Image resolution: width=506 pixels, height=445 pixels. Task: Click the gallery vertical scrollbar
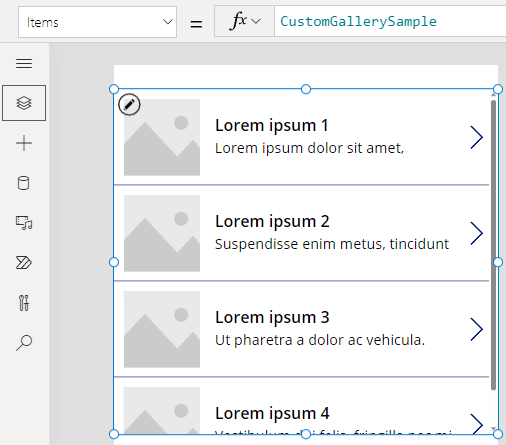493,245
